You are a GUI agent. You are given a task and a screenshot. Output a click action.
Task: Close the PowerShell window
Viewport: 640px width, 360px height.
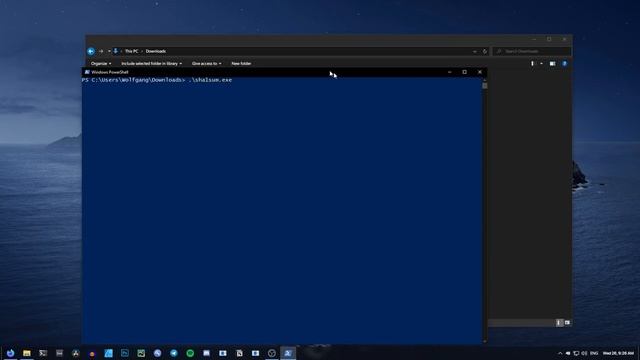(480, 72)
